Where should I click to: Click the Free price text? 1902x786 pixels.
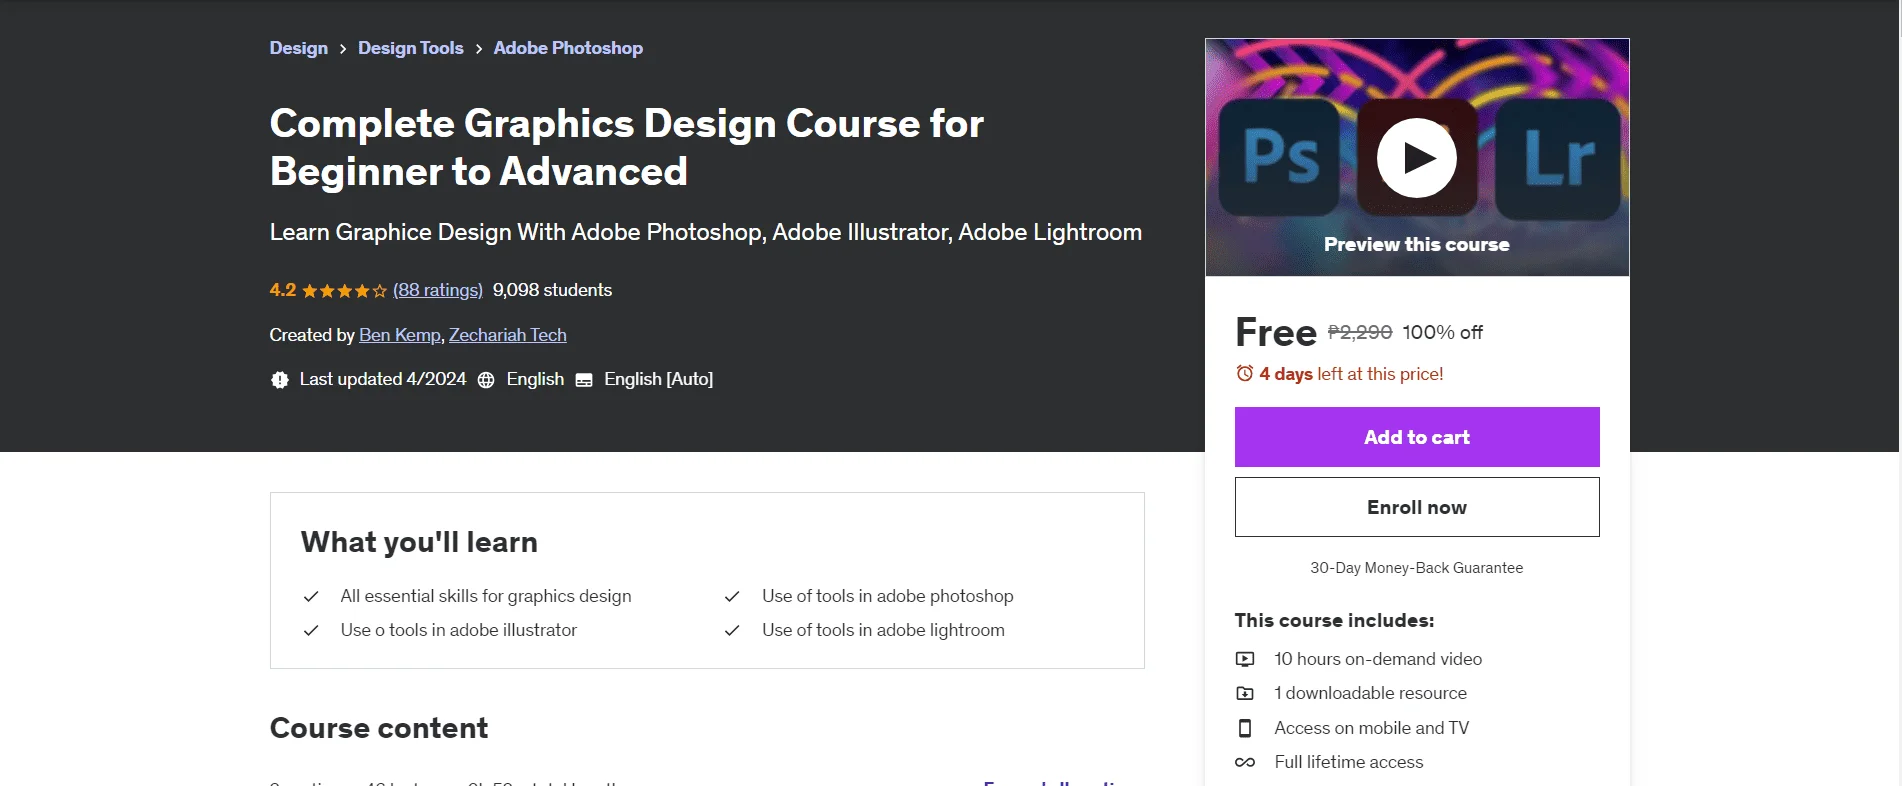(x=1276, y=333)
